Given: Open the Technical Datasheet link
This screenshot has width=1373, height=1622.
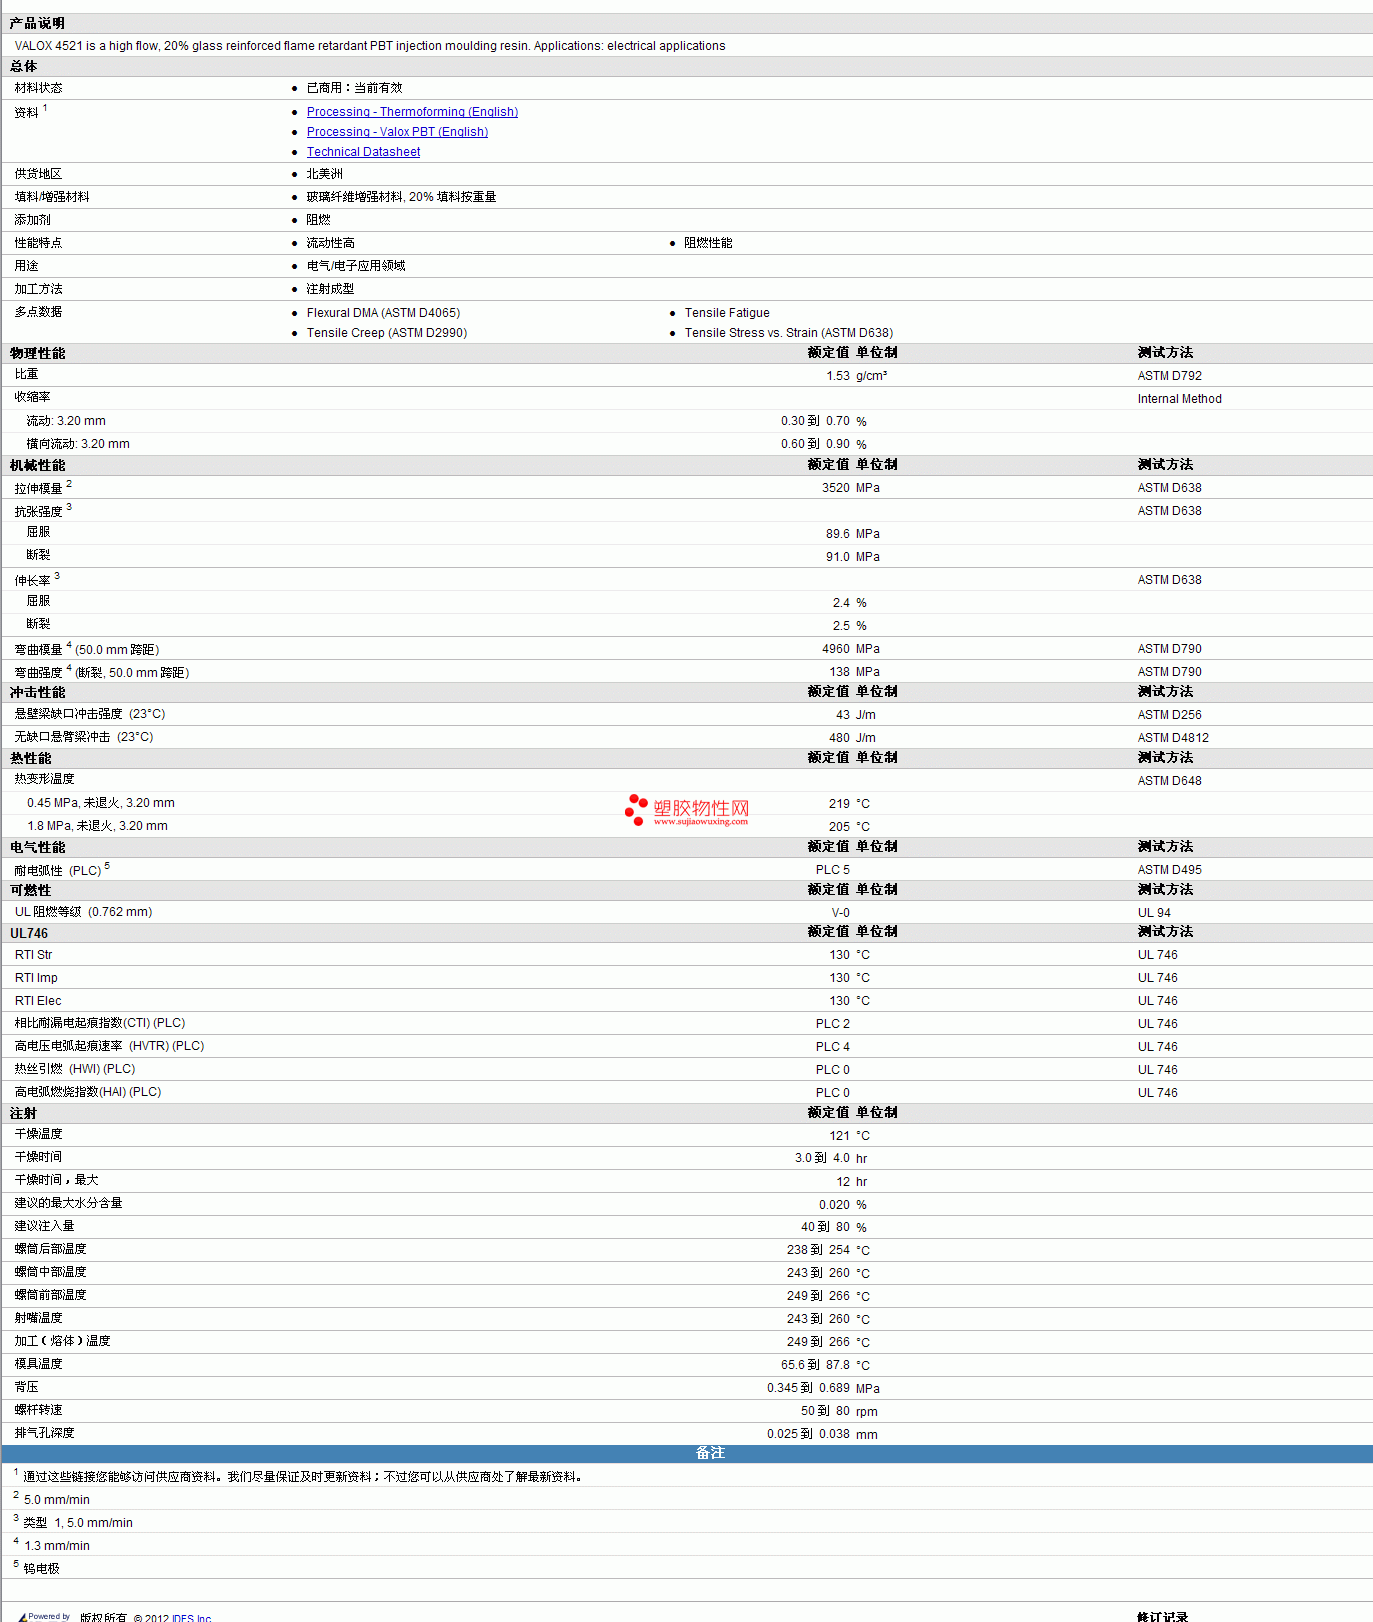Looking at the screenshot, I should click(x=363, y=152).
